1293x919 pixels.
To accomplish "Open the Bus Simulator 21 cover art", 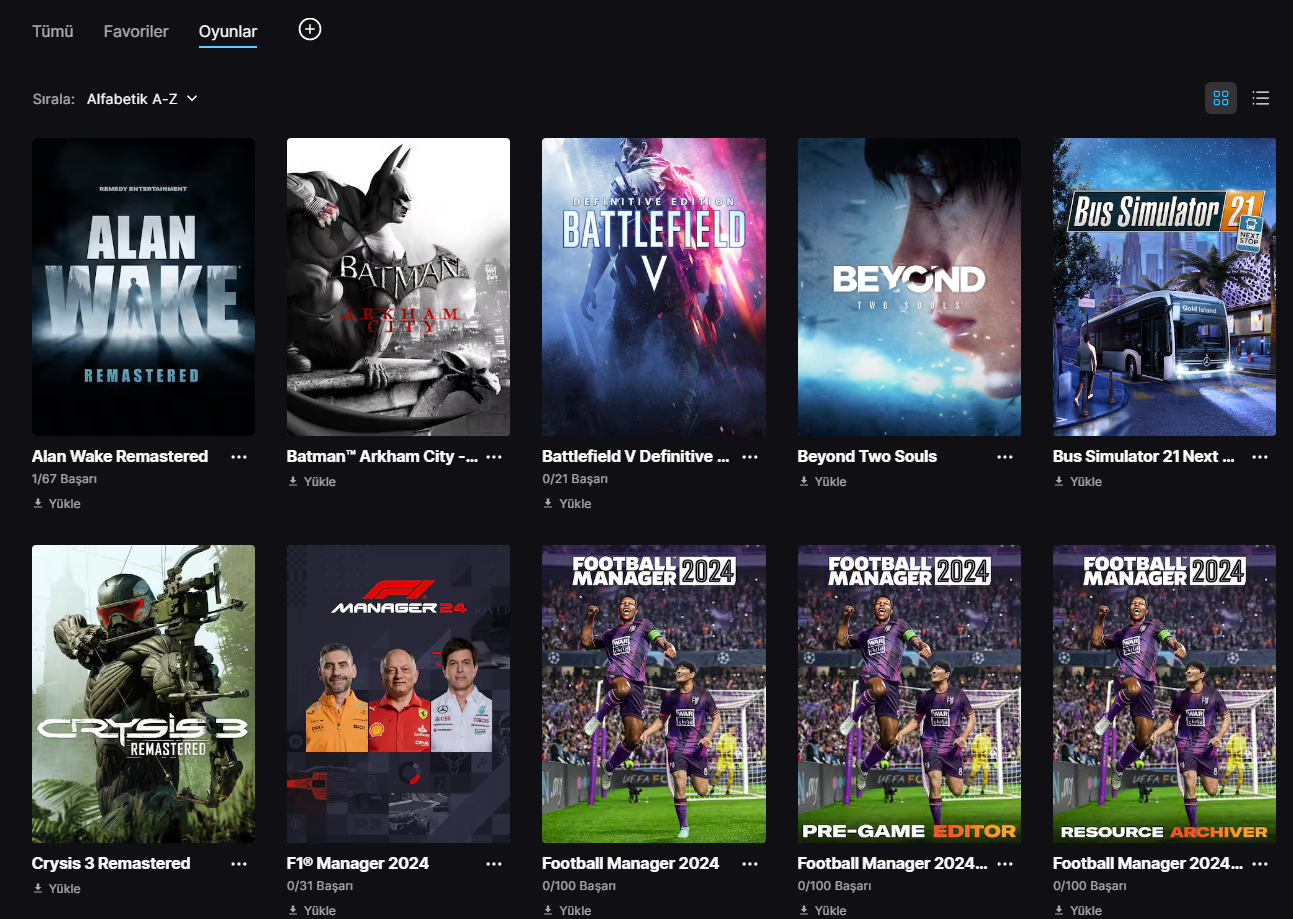I will [1164, 287].
